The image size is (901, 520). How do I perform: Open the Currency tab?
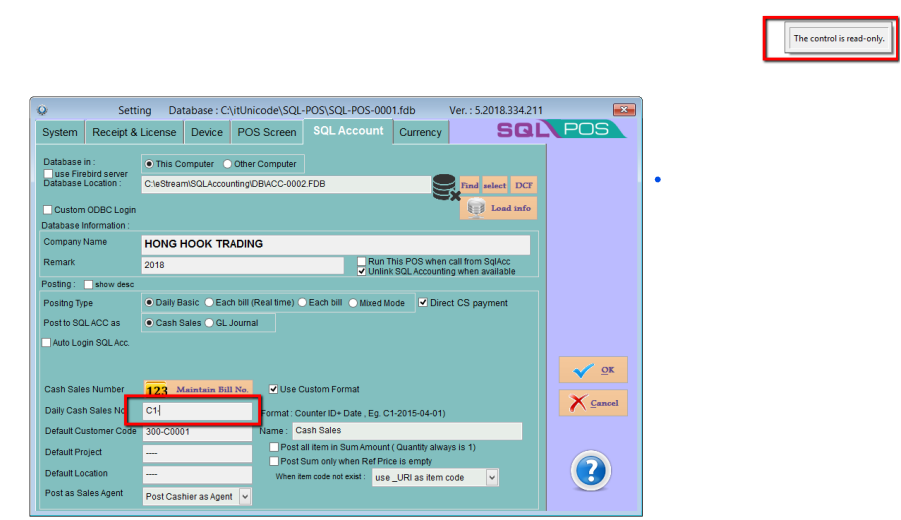coord(420,132)
